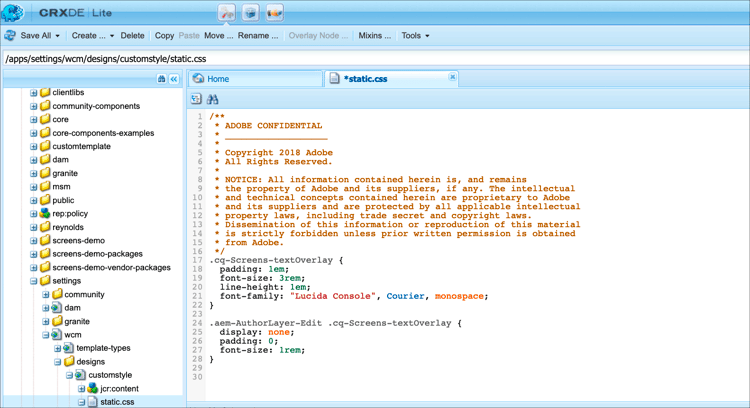
Task: Click line number 30 in editor gutter
Action: click(197, 377)
